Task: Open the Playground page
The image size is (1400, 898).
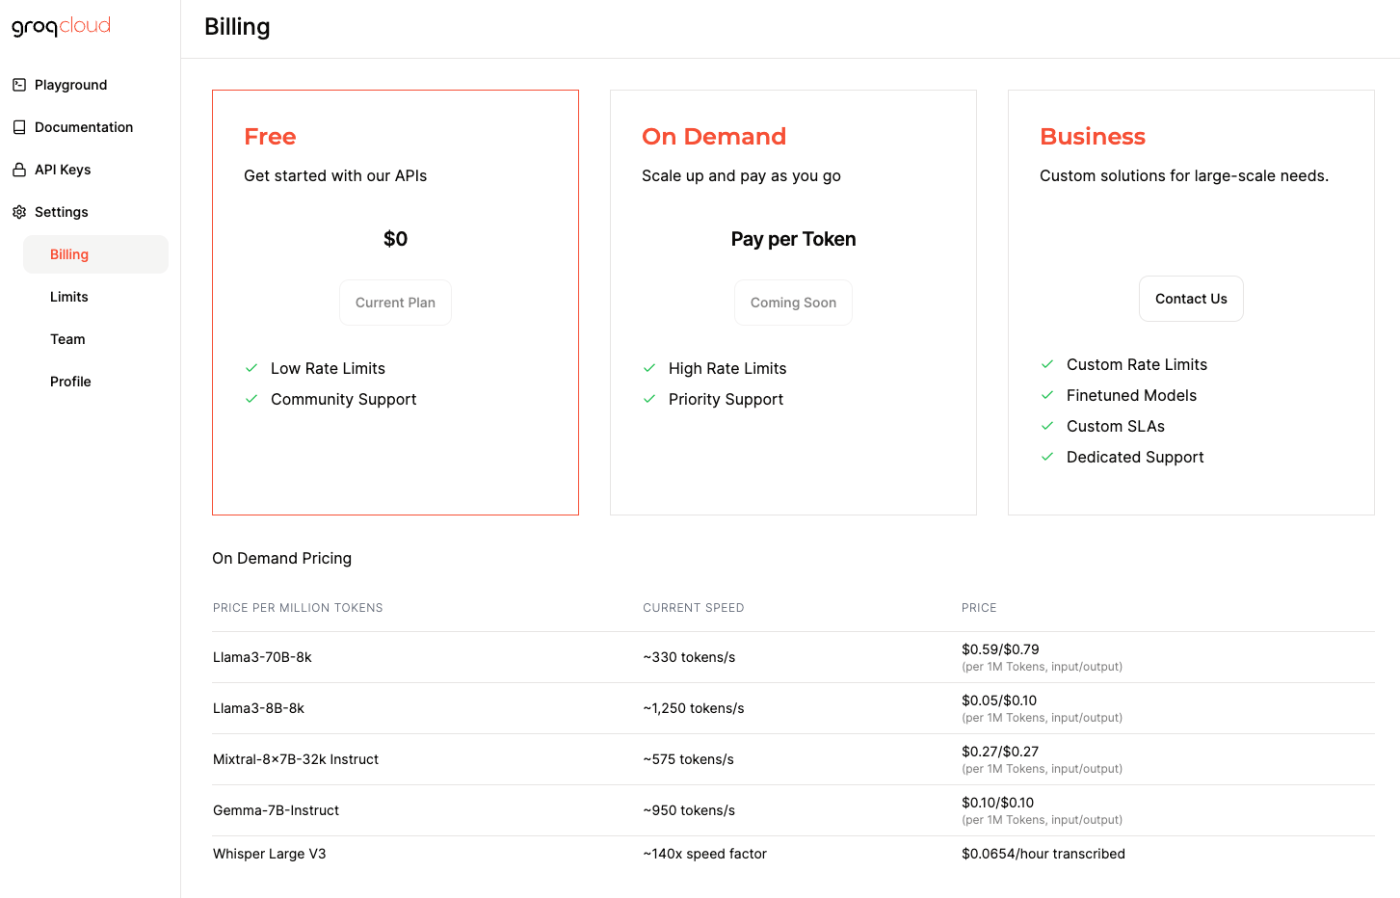Action: tap(71, 85)
